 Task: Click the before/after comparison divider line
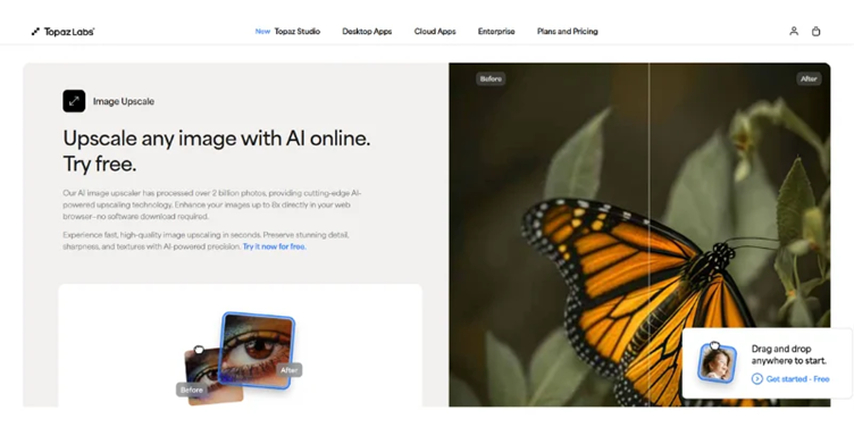(x=649, y=234)
